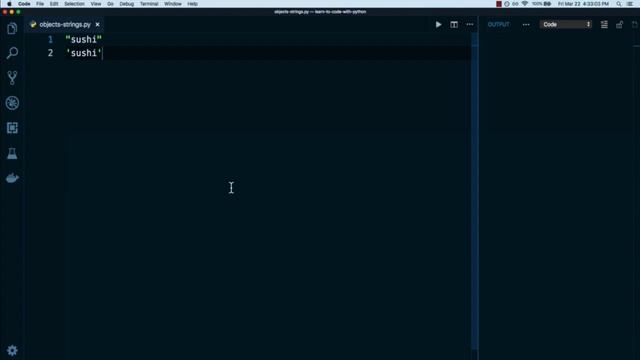Open the Go menu
Screen dimensions: 640x360
pyautogui.click(x=110, y=4)
